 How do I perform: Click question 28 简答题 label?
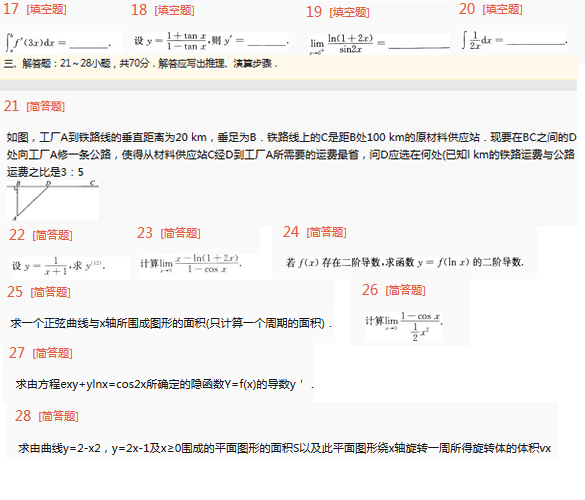[59, 416]
